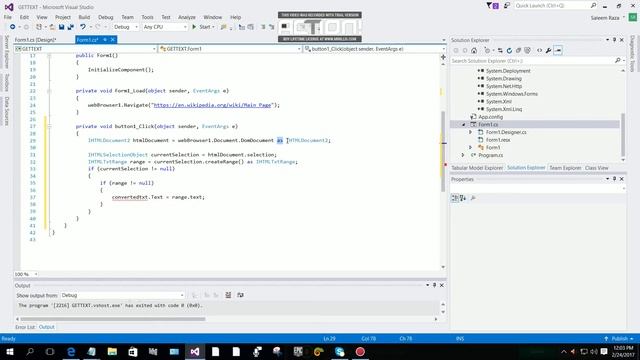
Task: Toggle Word Wrap in Output panel
Action: [x=240, y=295]
